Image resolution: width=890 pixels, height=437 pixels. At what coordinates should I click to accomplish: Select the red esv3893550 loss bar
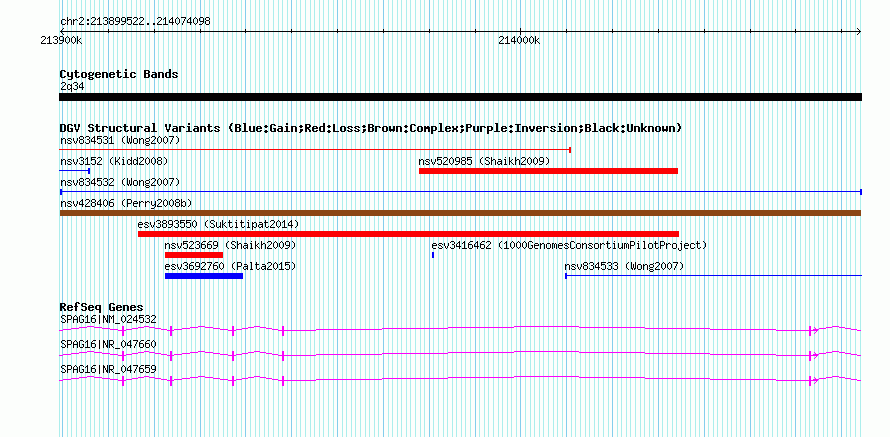409,234
